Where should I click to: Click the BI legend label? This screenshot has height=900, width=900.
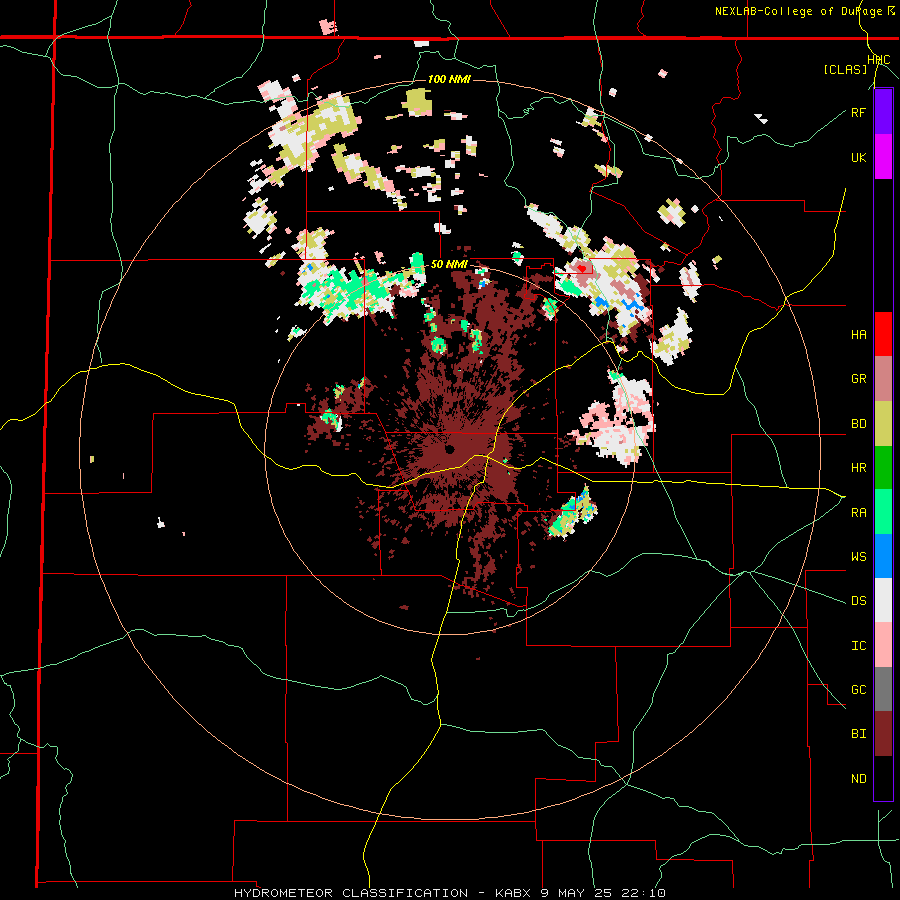point(858,734)
